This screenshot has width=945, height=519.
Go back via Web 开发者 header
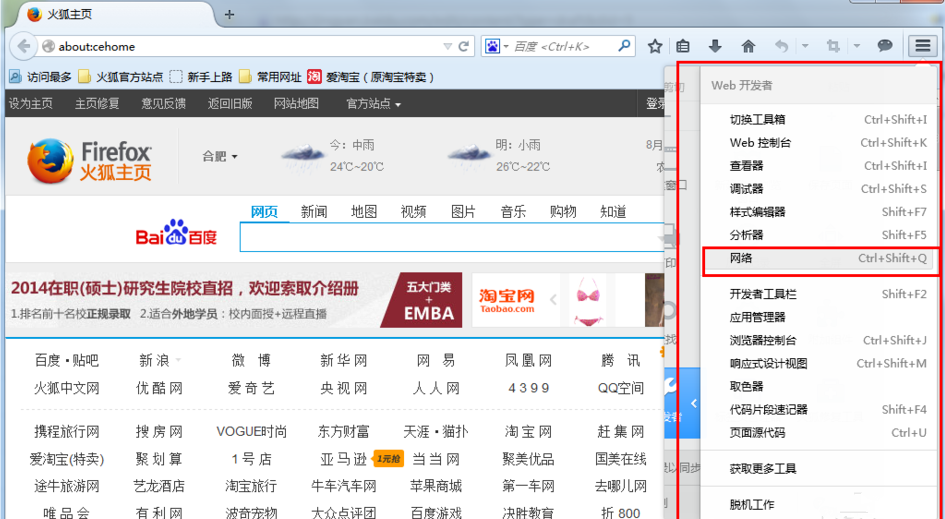coord(818,85)
